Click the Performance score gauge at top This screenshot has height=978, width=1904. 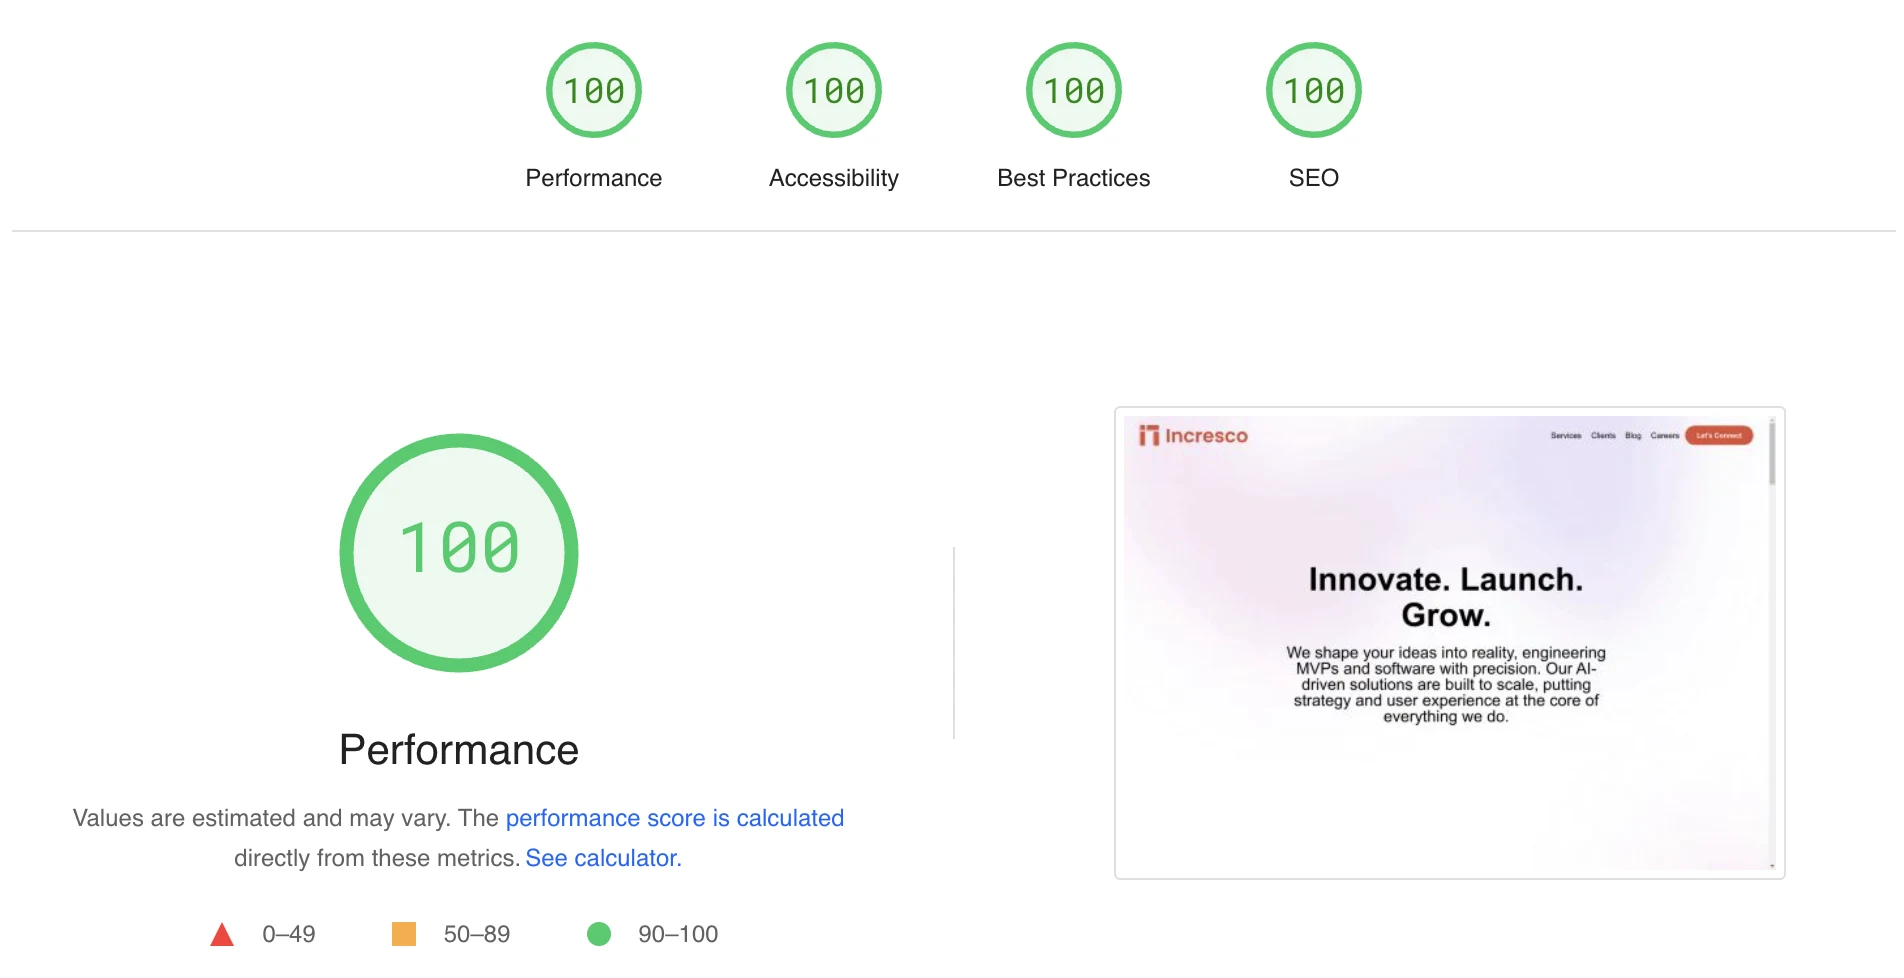pos(593,89)
